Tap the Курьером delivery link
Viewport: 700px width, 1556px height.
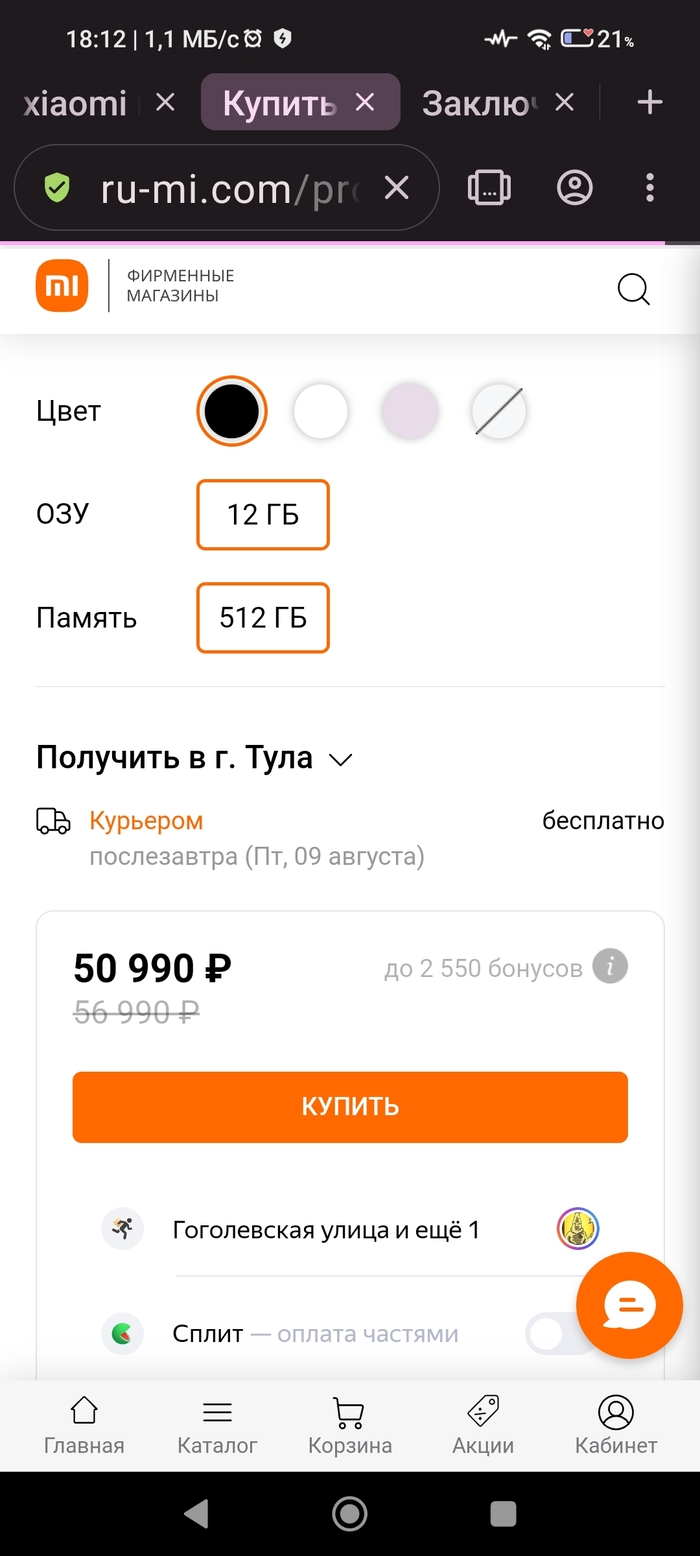[146, 821]
